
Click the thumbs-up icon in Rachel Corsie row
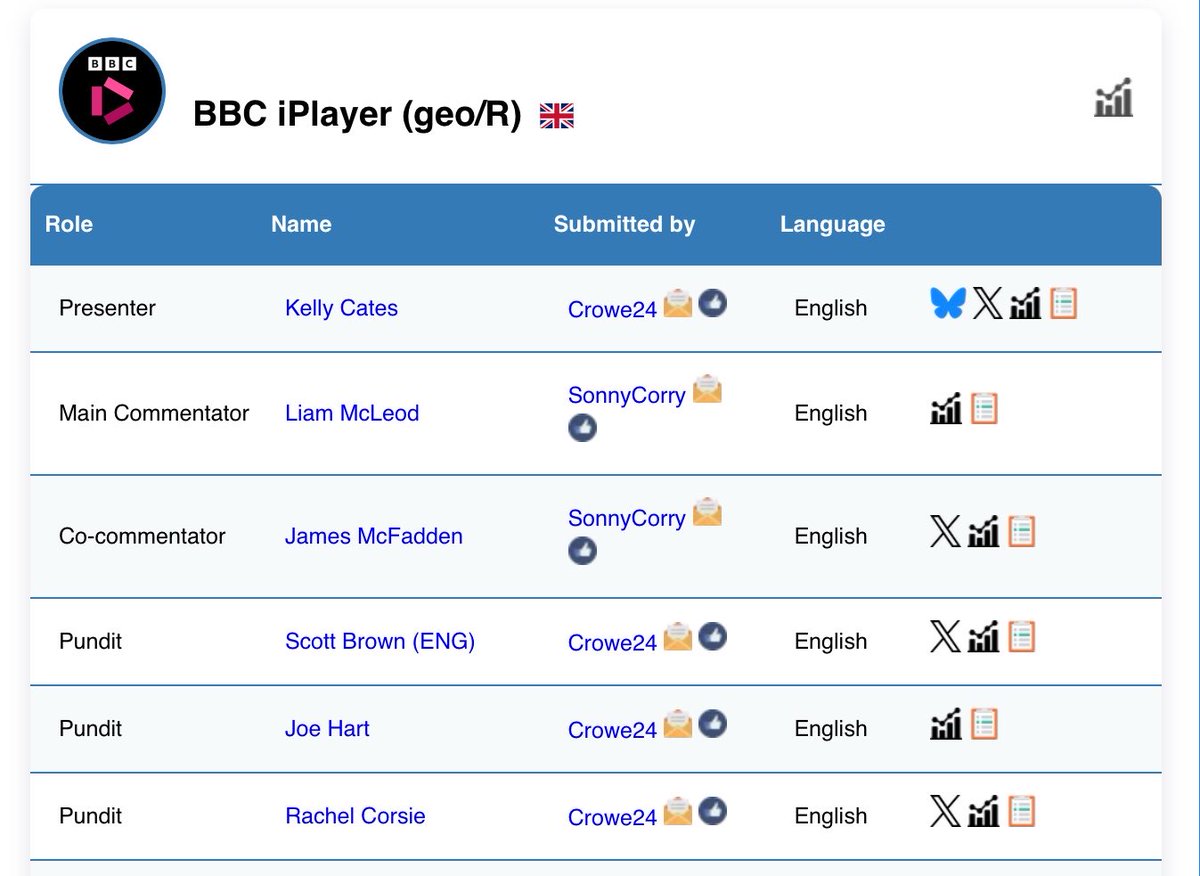point(712,810)
